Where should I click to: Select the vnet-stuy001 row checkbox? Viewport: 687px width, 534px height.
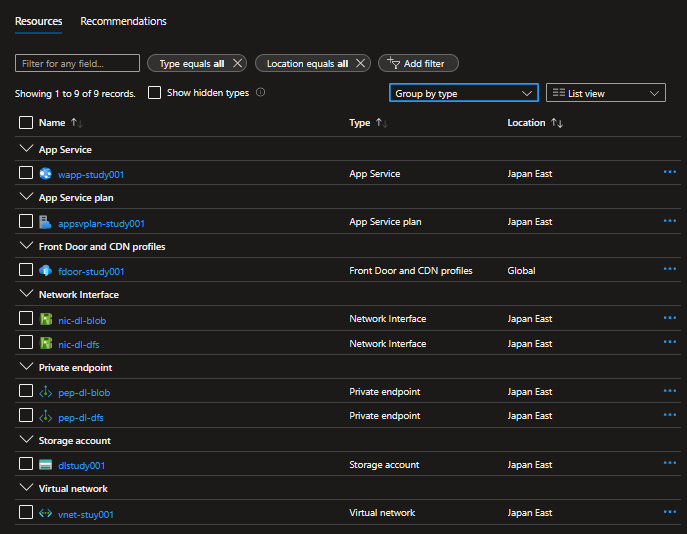click(x=26, y=512)
